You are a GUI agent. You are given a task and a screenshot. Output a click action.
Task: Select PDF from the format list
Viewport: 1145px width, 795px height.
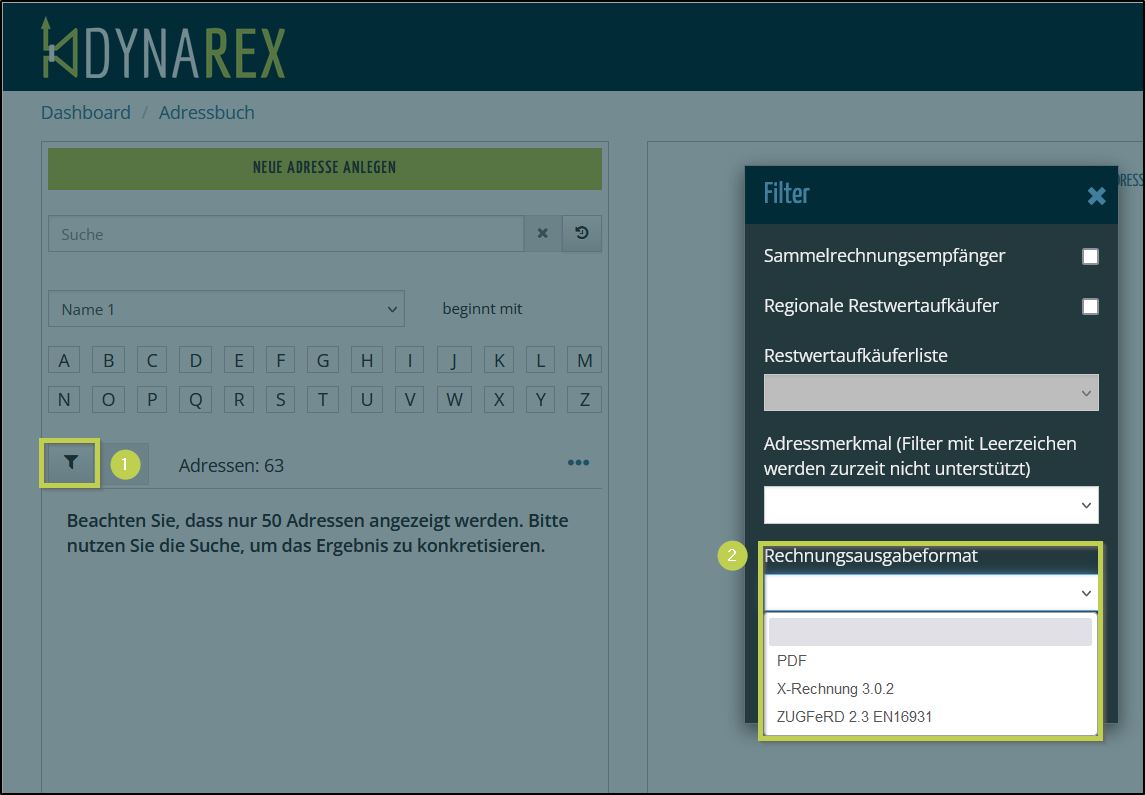(x=792, y=660)
